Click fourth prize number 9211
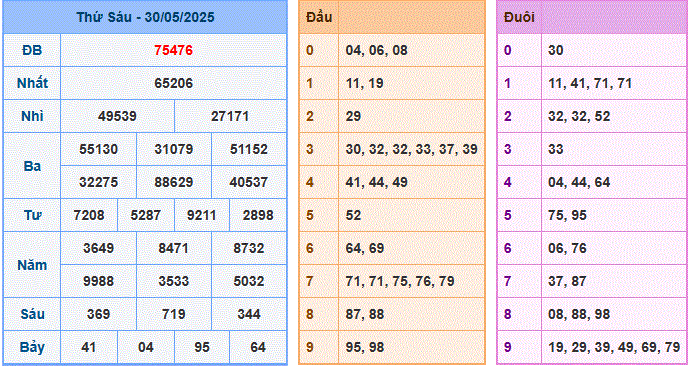The width and height of the screenshot is (690, 366). pos(202,215)
